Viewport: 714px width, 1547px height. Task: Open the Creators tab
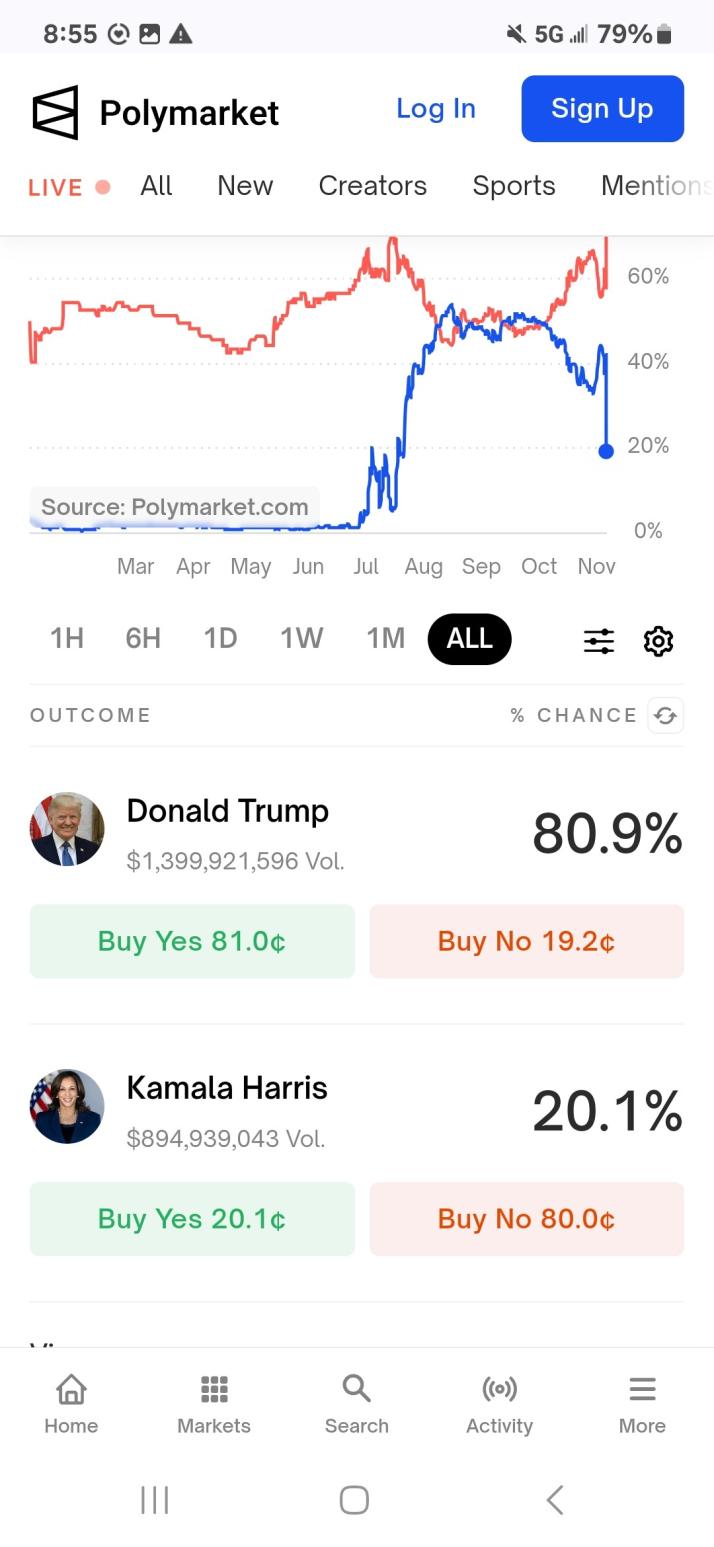coord(372,186)
